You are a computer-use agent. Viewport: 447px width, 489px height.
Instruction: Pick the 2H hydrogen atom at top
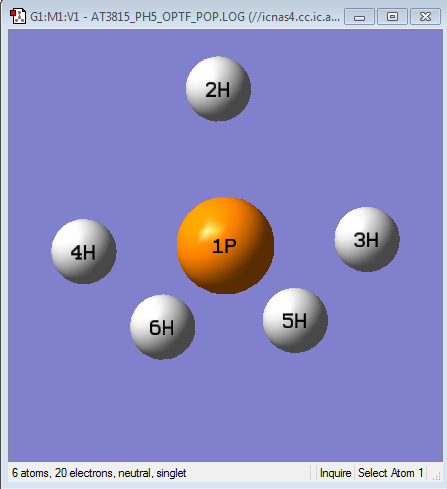click(218, 89)
